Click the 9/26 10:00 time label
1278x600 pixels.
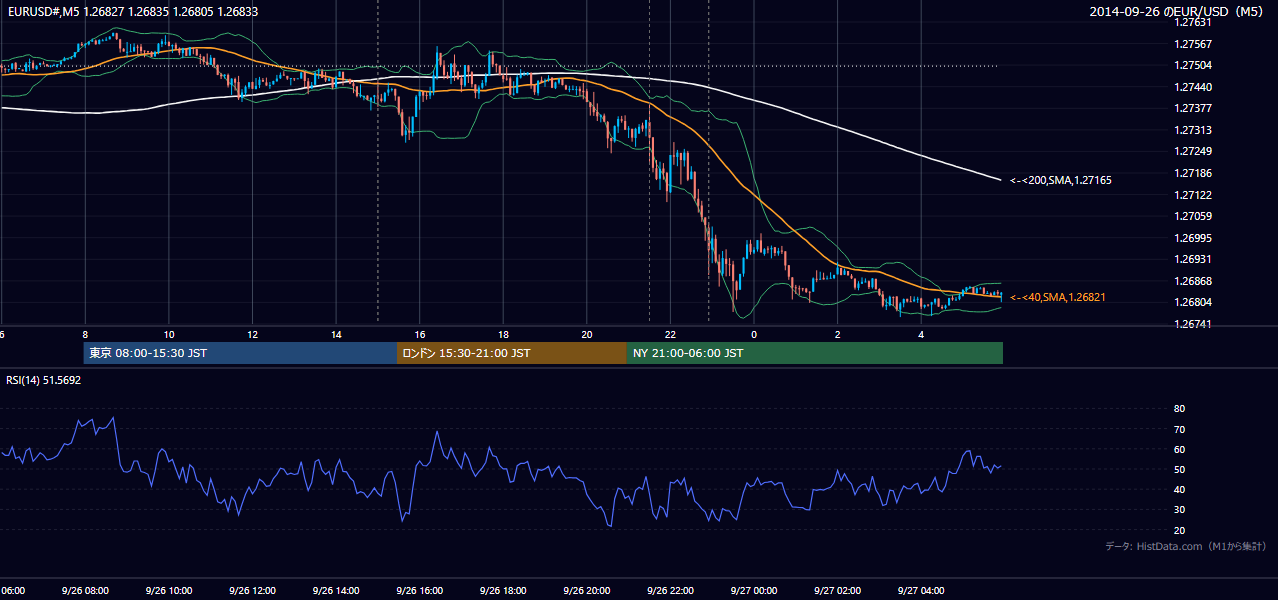point(169,590)
